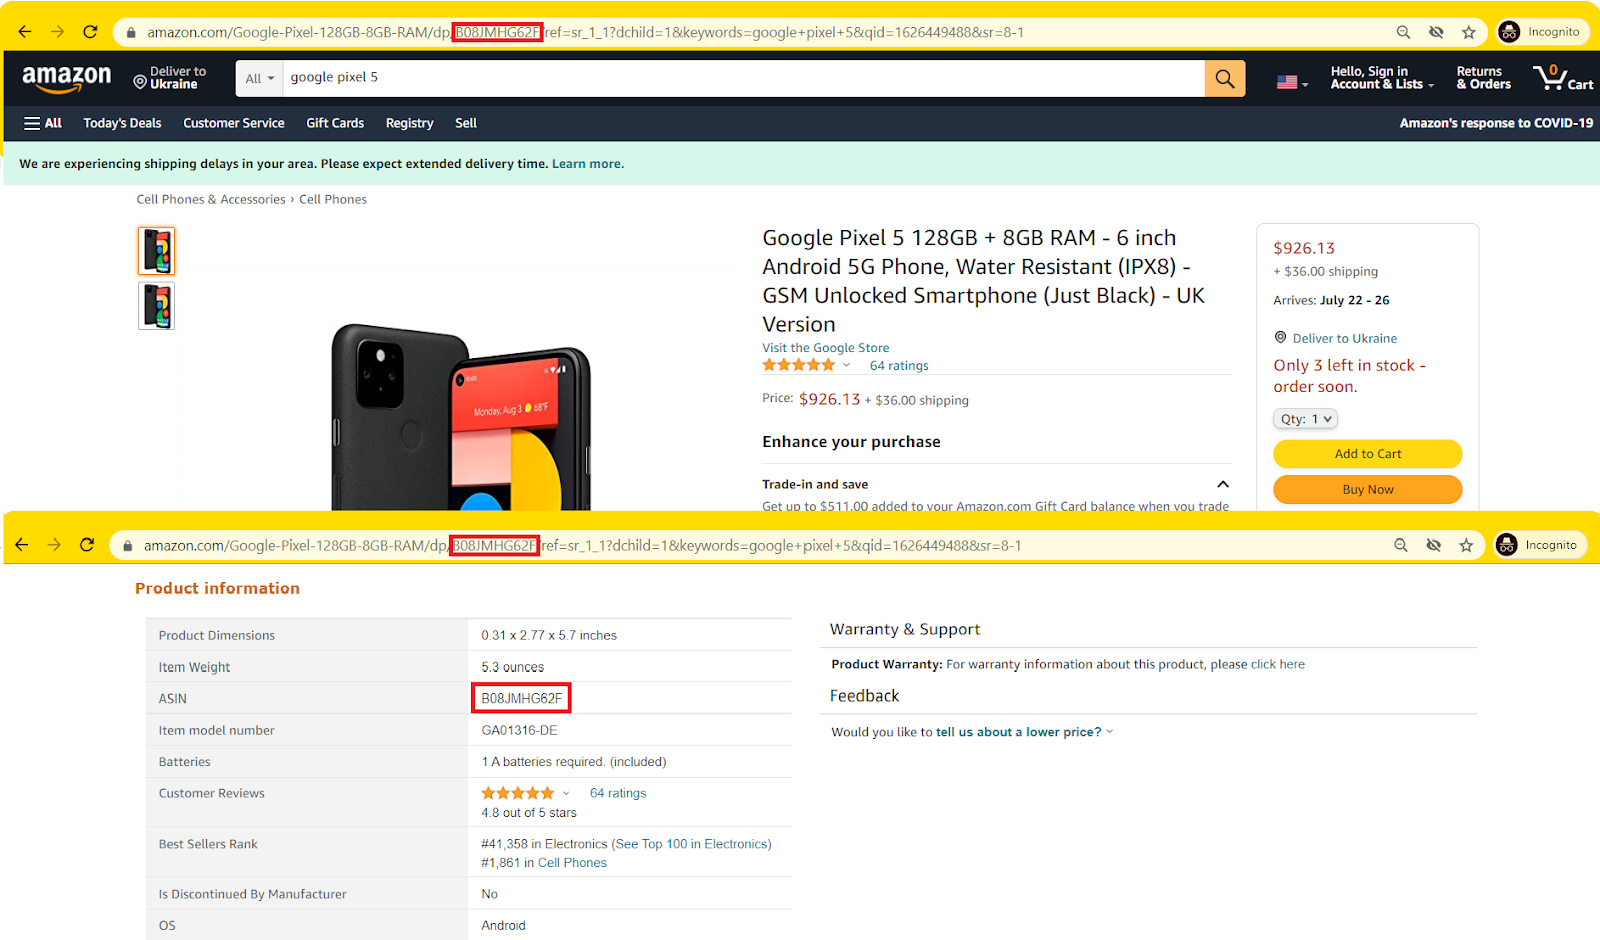
Task: Open See Top 100 in Electronics
Action: click(x=692, y=844)
